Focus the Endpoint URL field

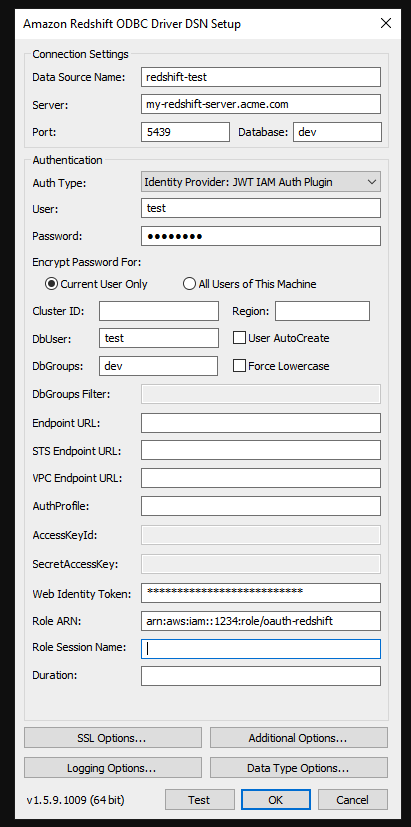point(261,423)
